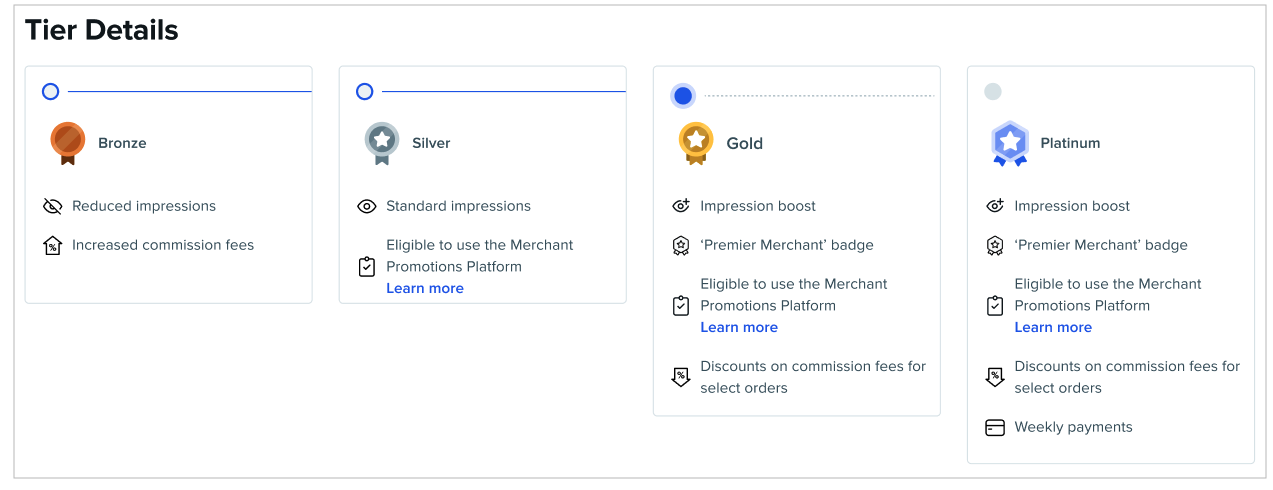Click Gold's Premier Merchant badge icon
Image resolution: width=1273 pixels, height=490 pixels.
coord(681,245)
